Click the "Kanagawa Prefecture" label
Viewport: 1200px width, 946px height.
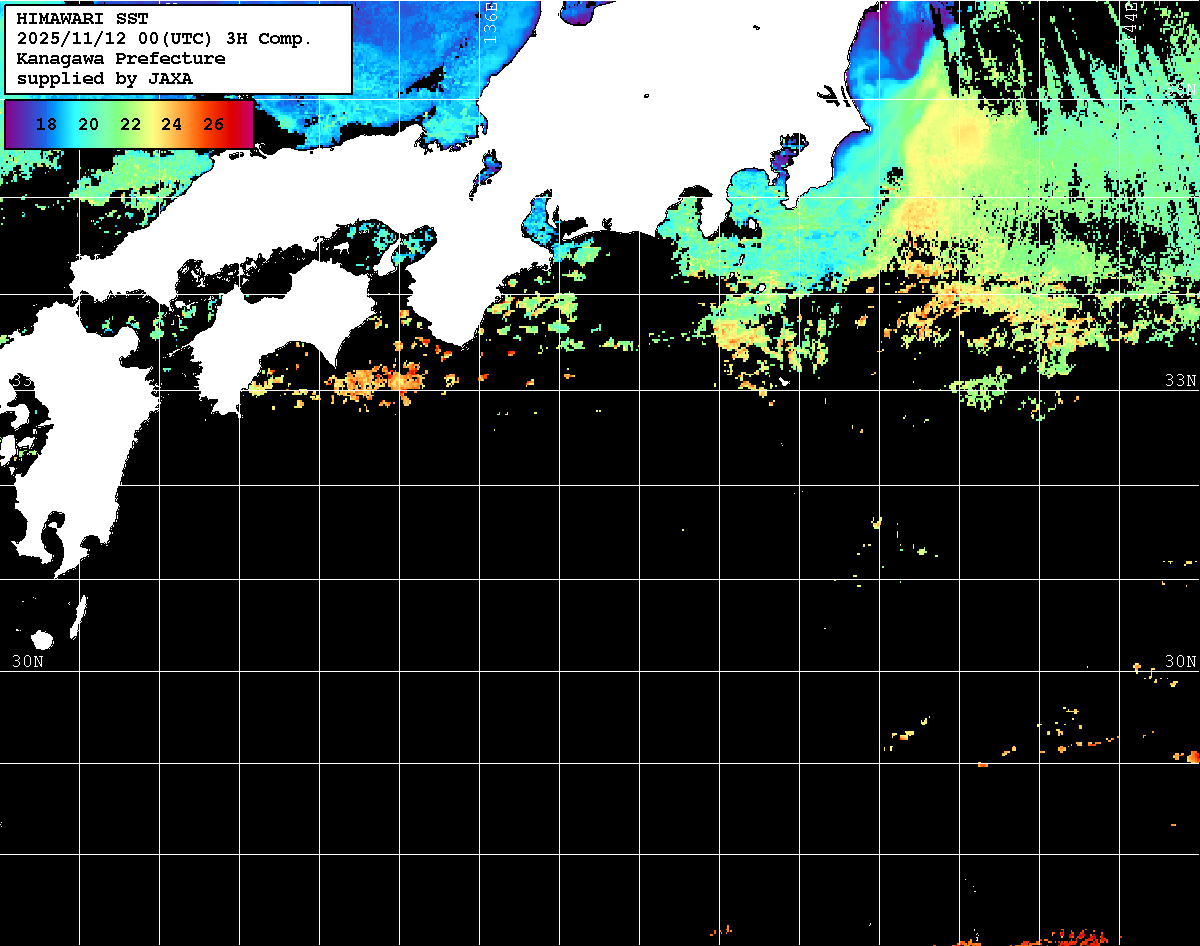pos(120,58)
